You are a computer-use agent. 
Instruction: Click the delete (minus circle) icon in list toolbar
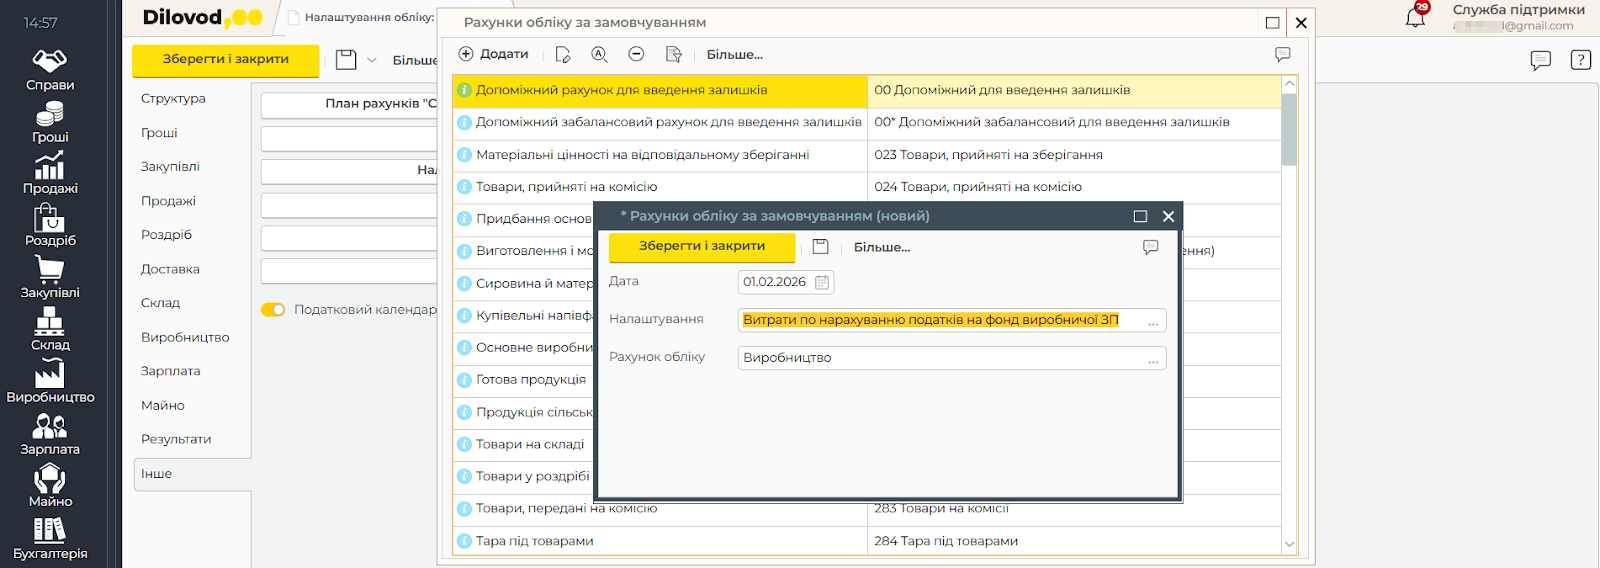(636, 55)
